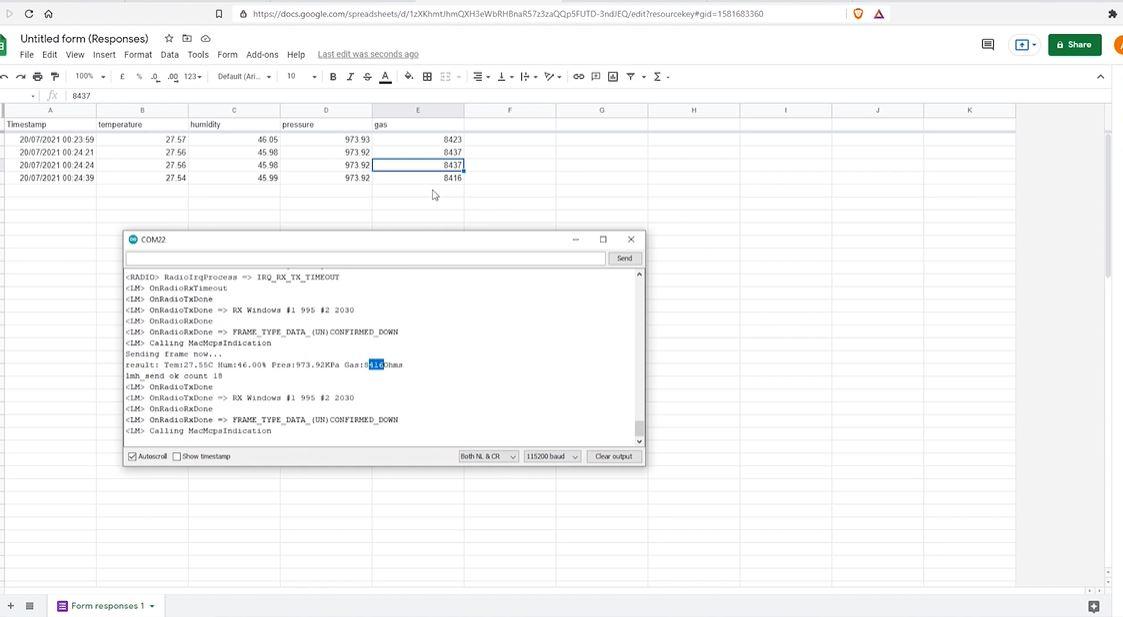
Task: Increase decimal places in toolbar
Action: pyautogui.click(x=173, y=77)
